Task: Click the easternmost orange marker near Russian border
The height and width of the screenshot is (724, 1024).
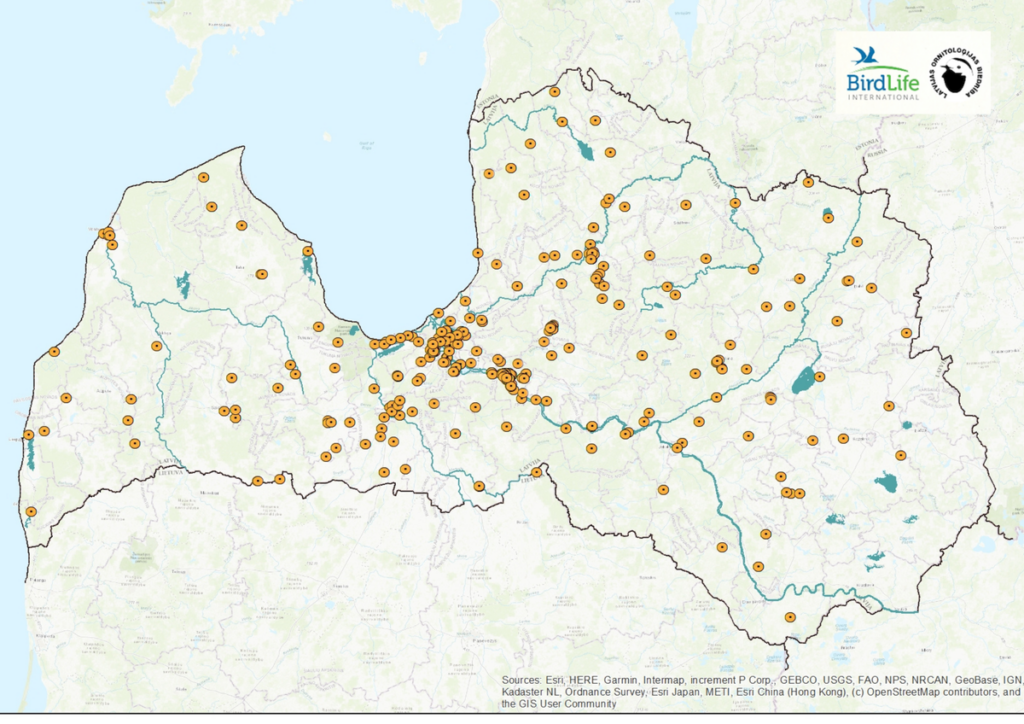Action: pyautogui.click(x=906, y=333)
